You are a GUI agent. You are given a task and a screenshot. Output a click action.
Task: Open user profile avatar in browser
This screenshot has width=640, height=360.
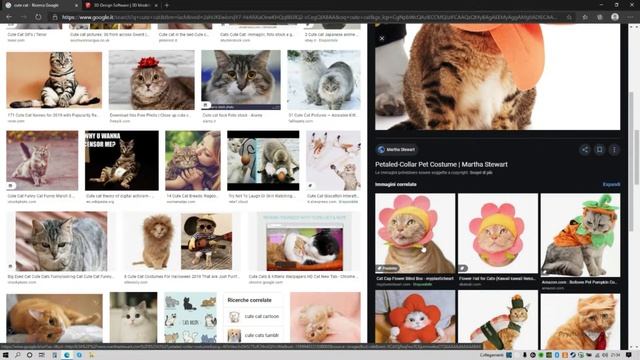point(615,17)
